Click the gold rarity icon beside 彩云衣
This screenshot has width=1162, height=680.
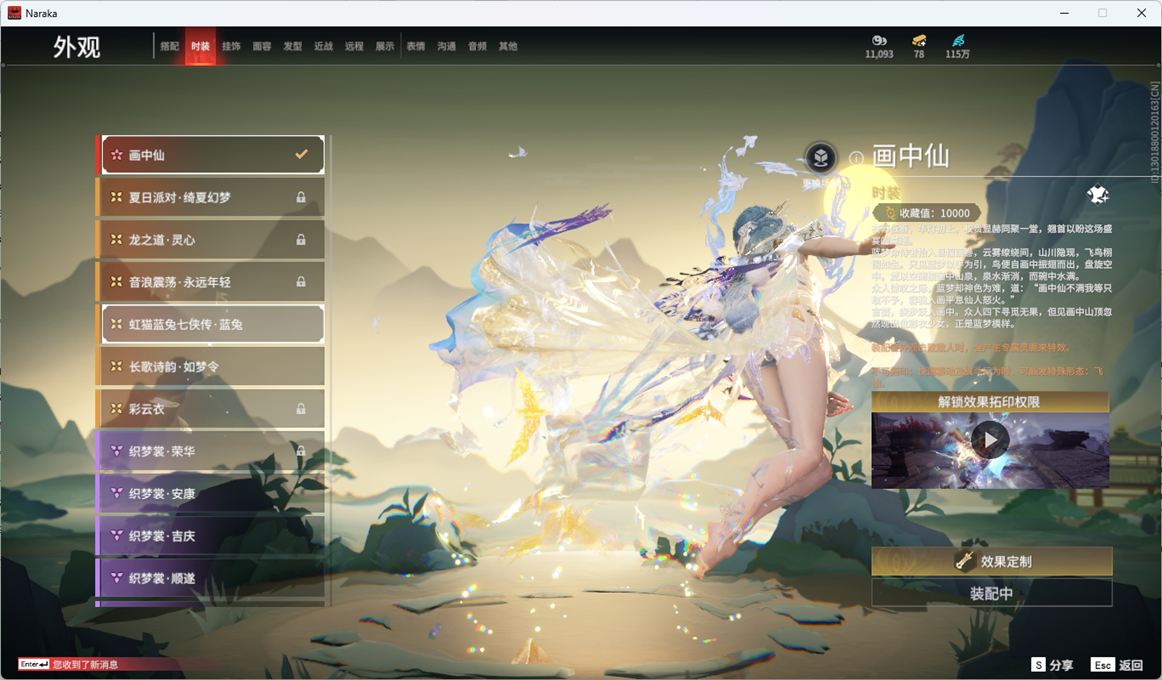(116, 408)
